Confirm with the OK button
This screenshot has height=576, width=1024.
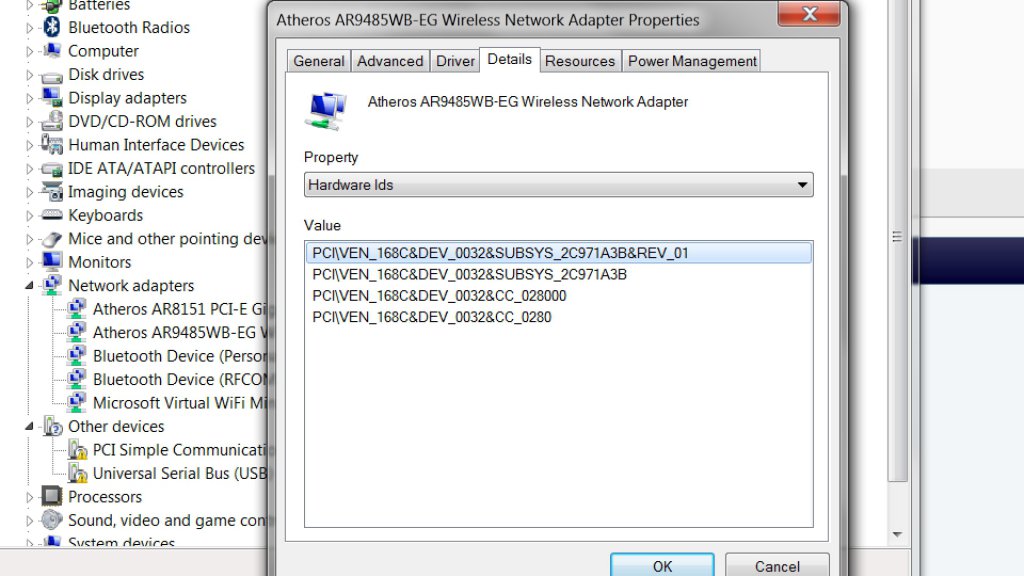pyautogui.click(x=662, y=566)
